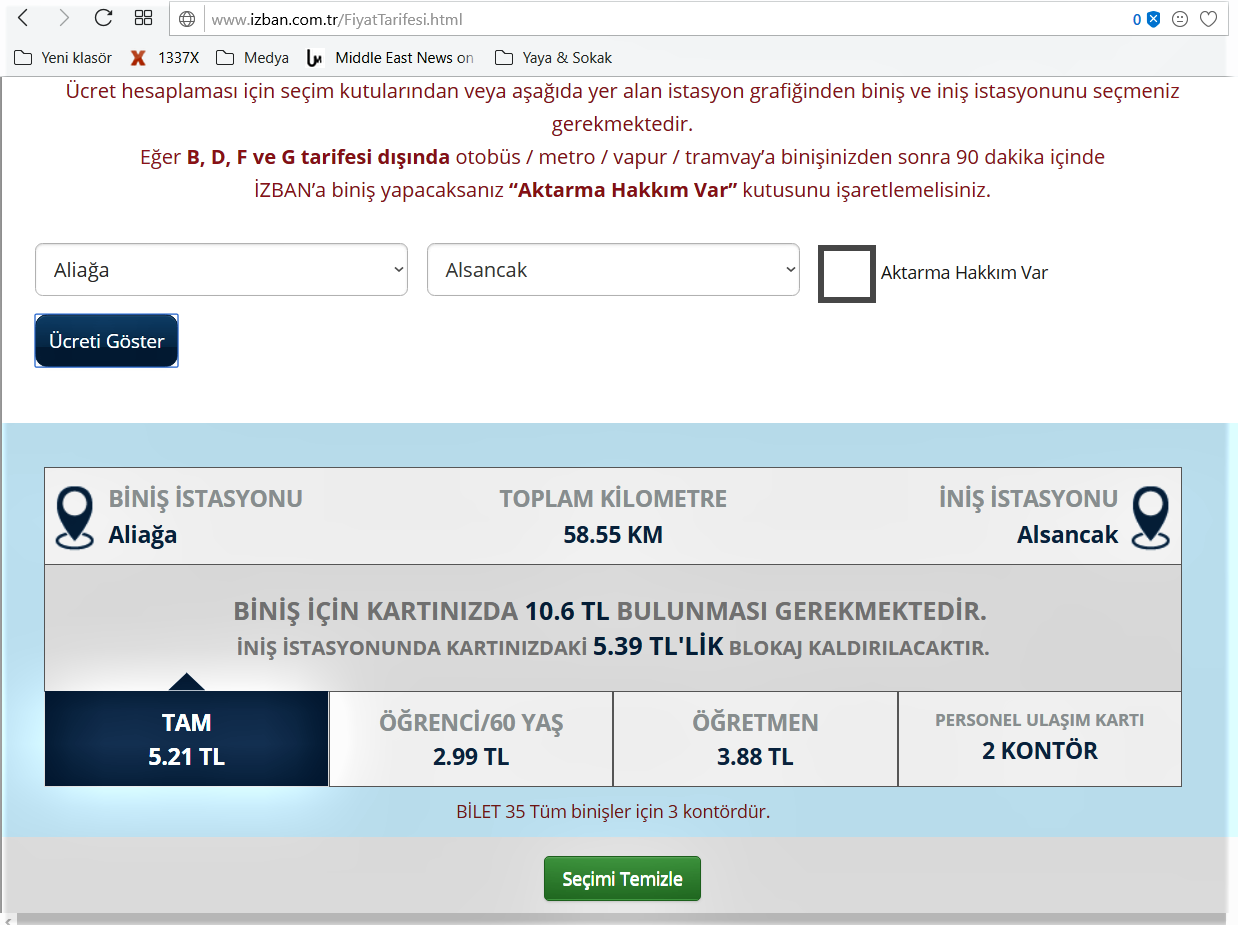Click the browser back arrow
1238x925 pixels.
click(x=23, y=18)
